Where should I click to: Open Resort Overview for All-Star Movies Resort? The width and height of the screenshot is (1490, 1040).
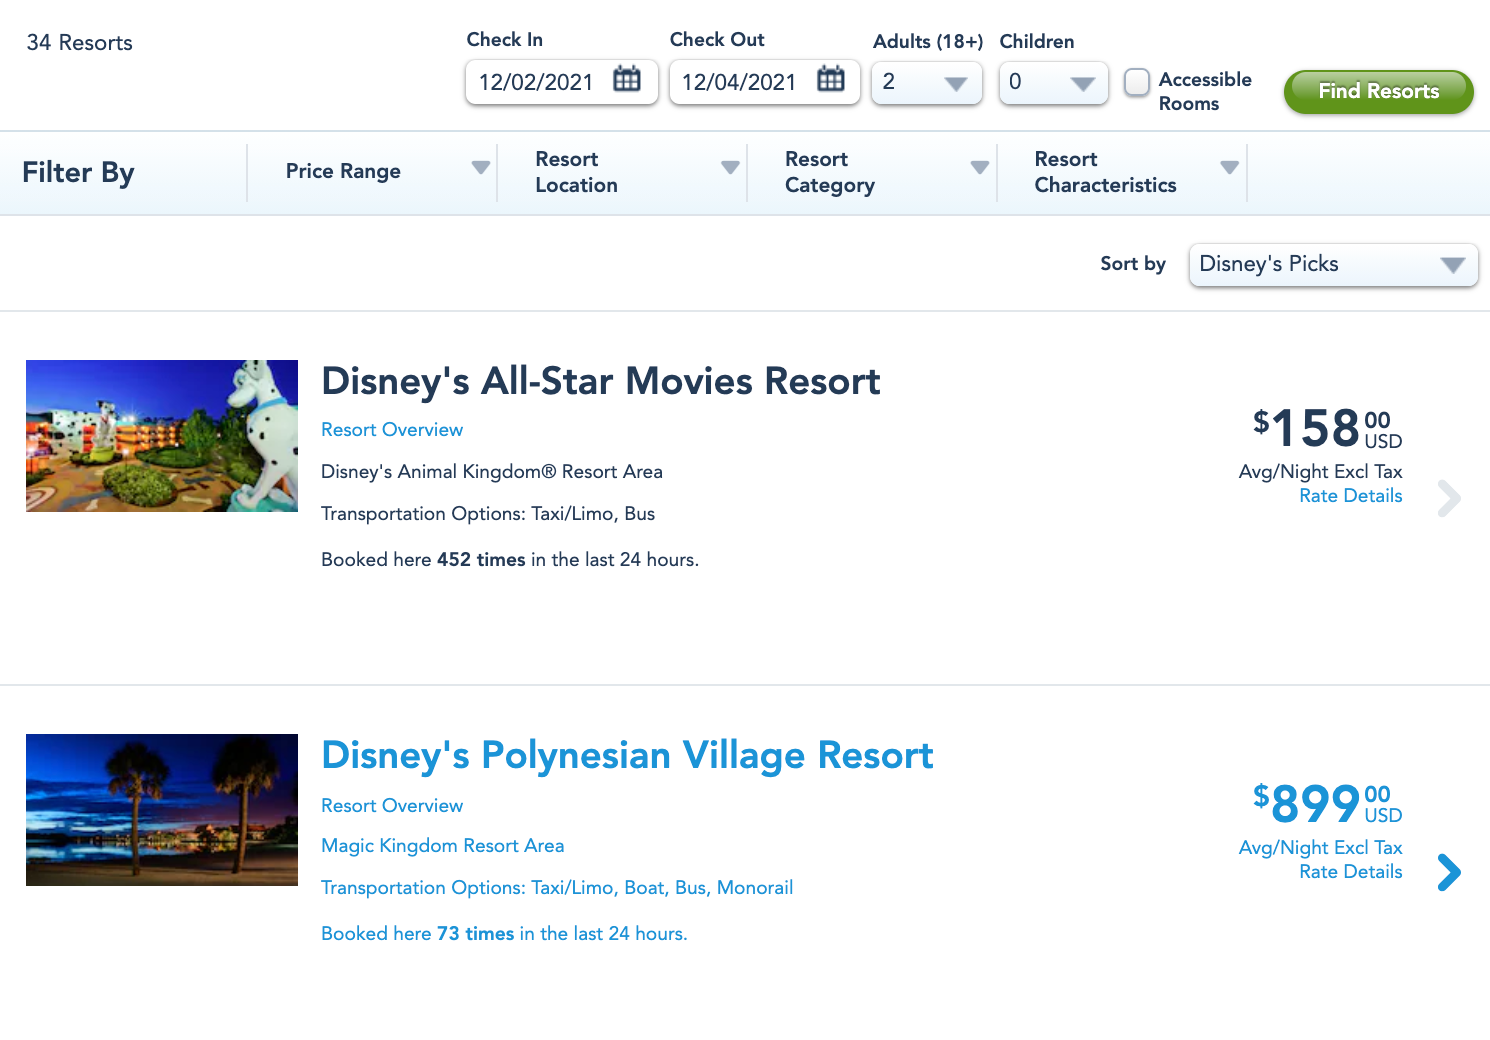tap(392, 430)
